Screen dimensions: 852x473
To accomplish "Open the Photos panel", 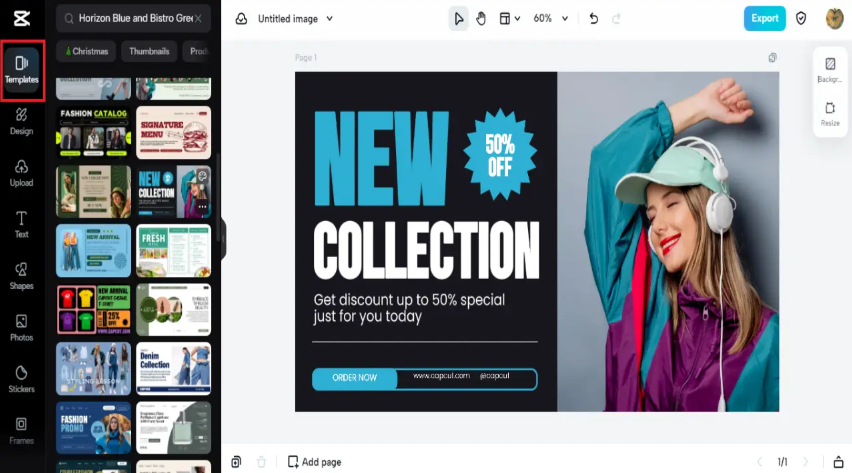I will pyautogui.click(x=22, y=328).
